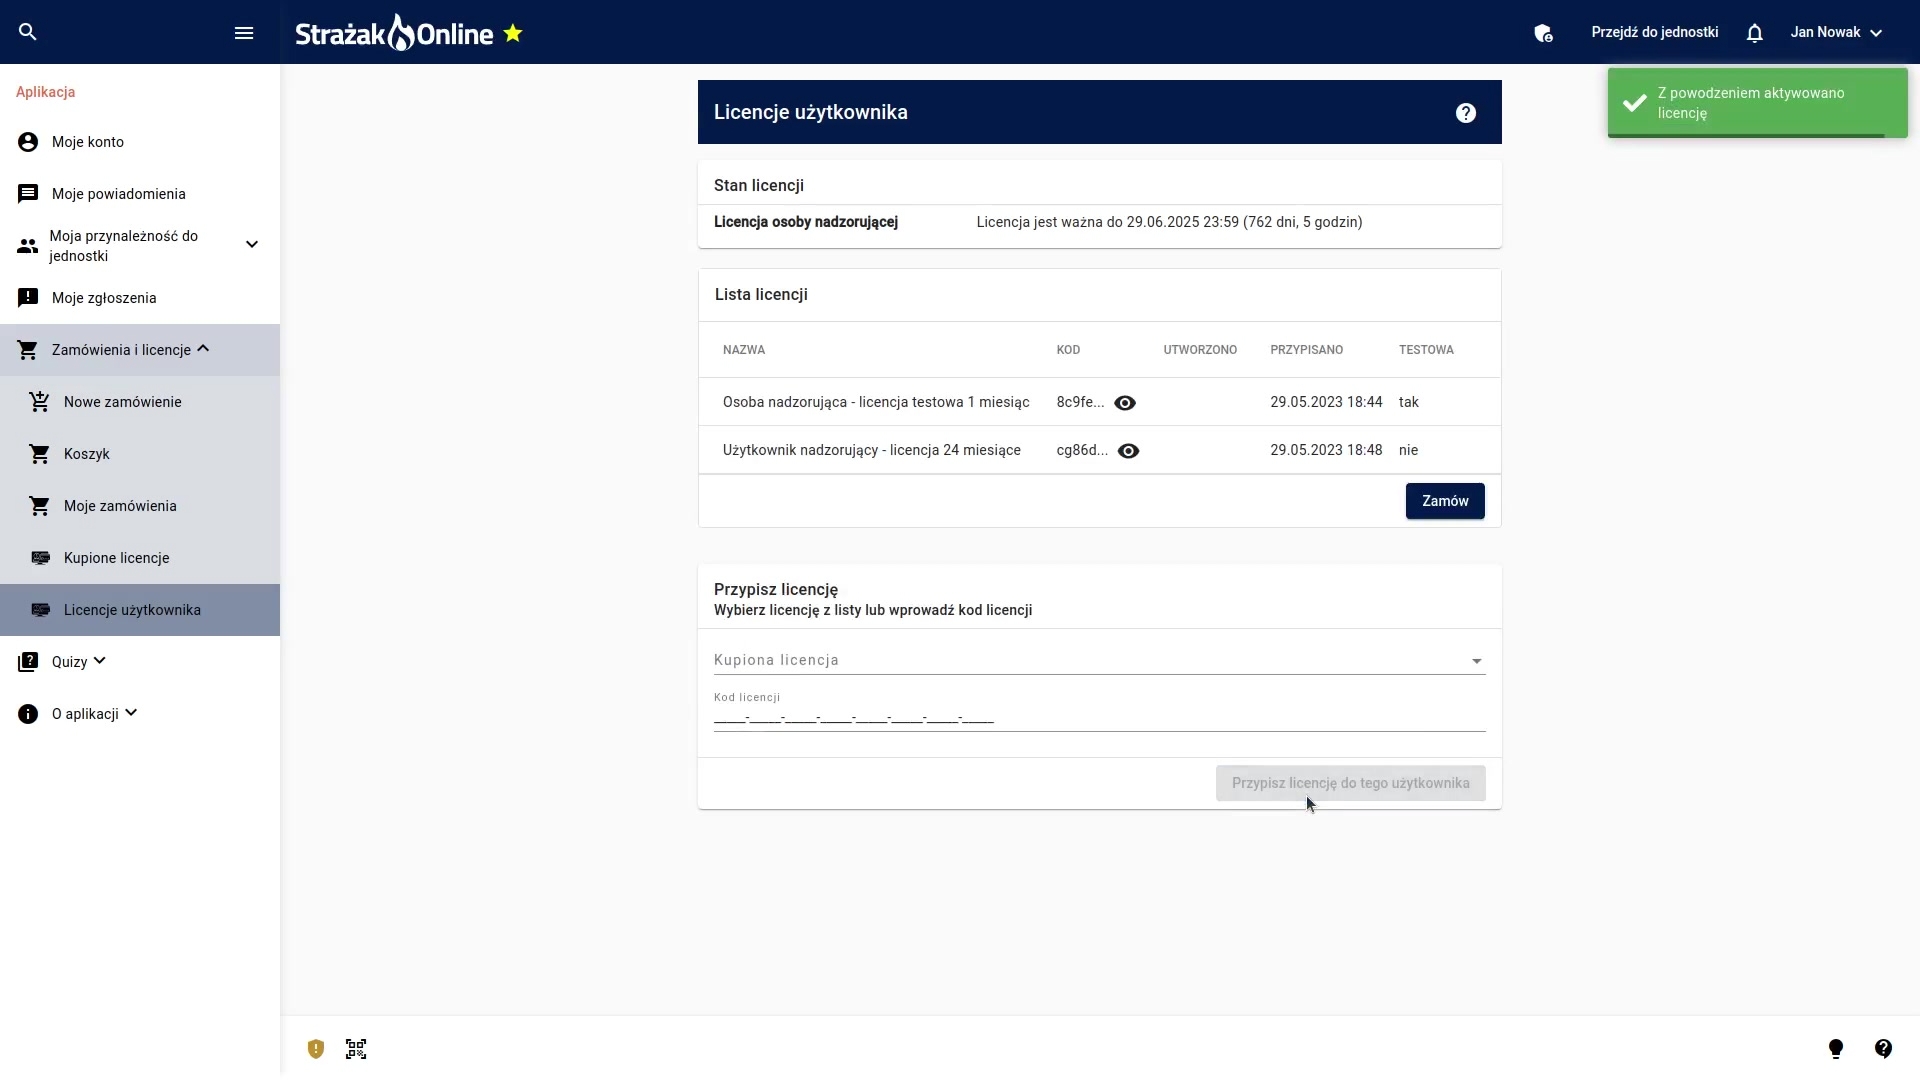Screen dimensions: 1920x1080
Task: Click Przypisz licencję do tego użytkownika
Action: (1350, 783)
